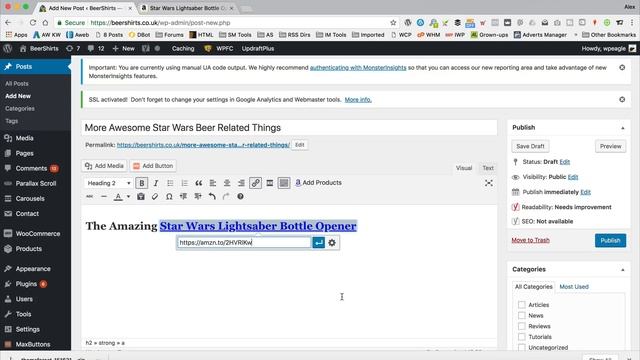Check the Reviews category
This screenshot has height=360, width=640.
(x=522, y=326)
